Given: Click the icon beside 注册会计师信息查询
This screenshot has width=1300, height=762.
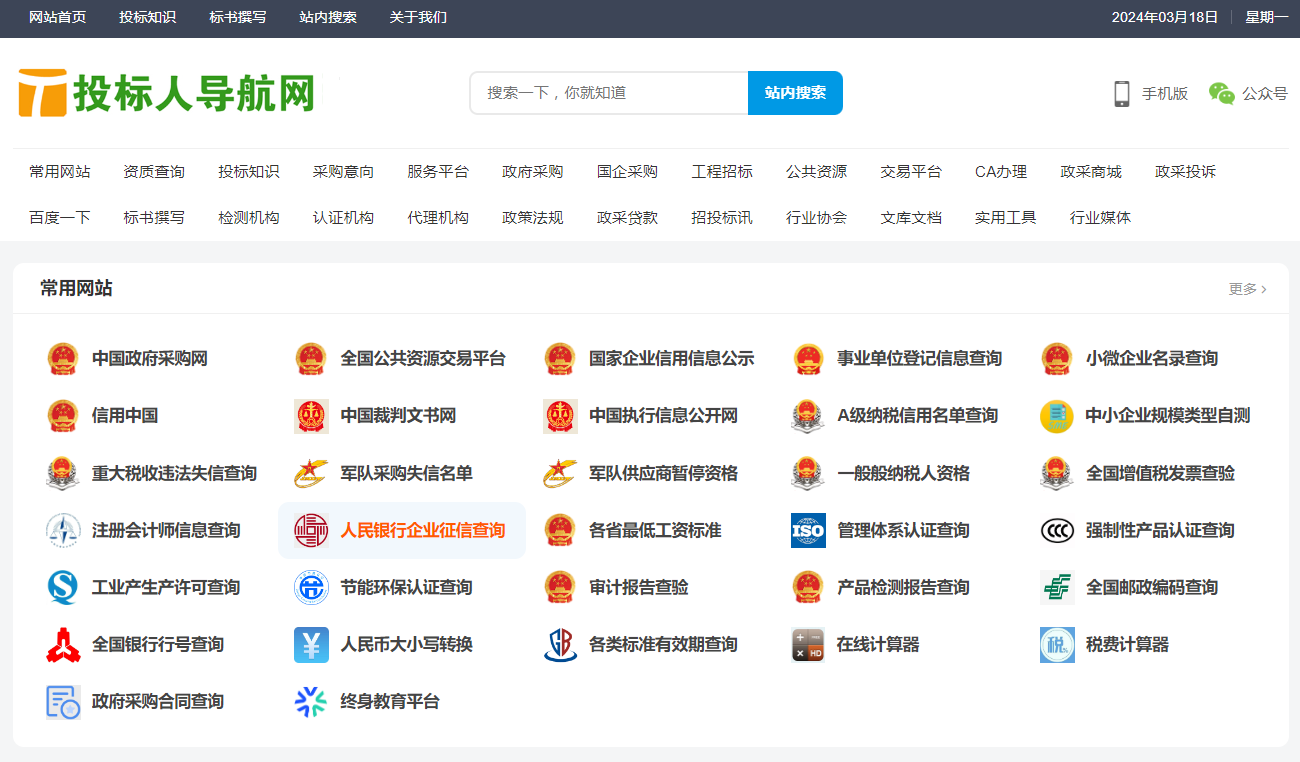Looking at the screenshot, I should tap(63, 530).
